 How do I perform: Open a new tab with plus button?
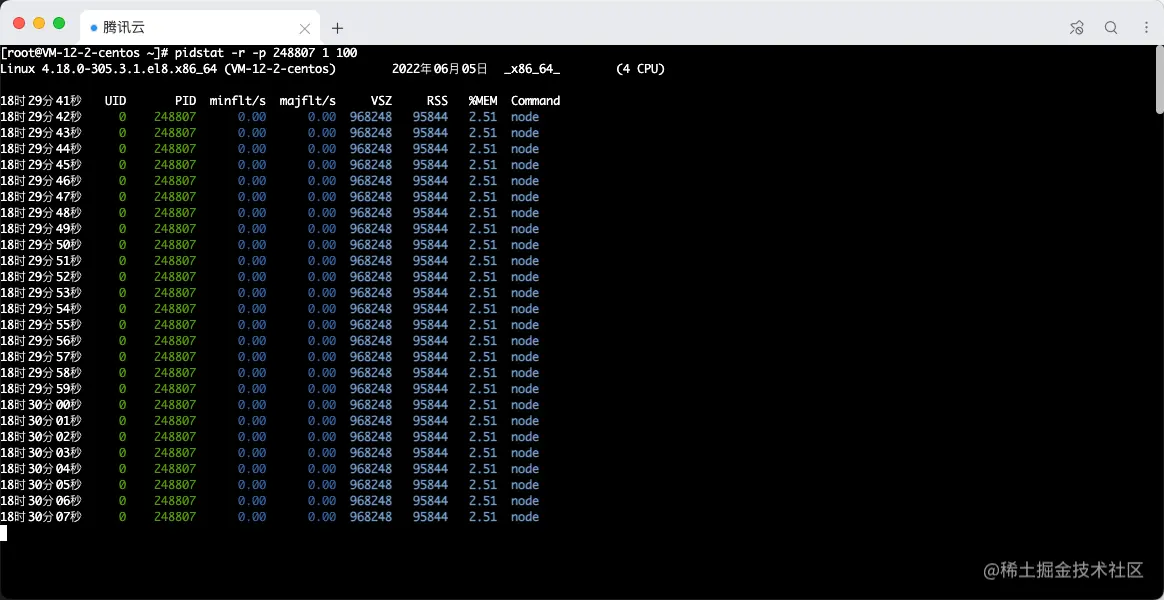pos(338,28)
